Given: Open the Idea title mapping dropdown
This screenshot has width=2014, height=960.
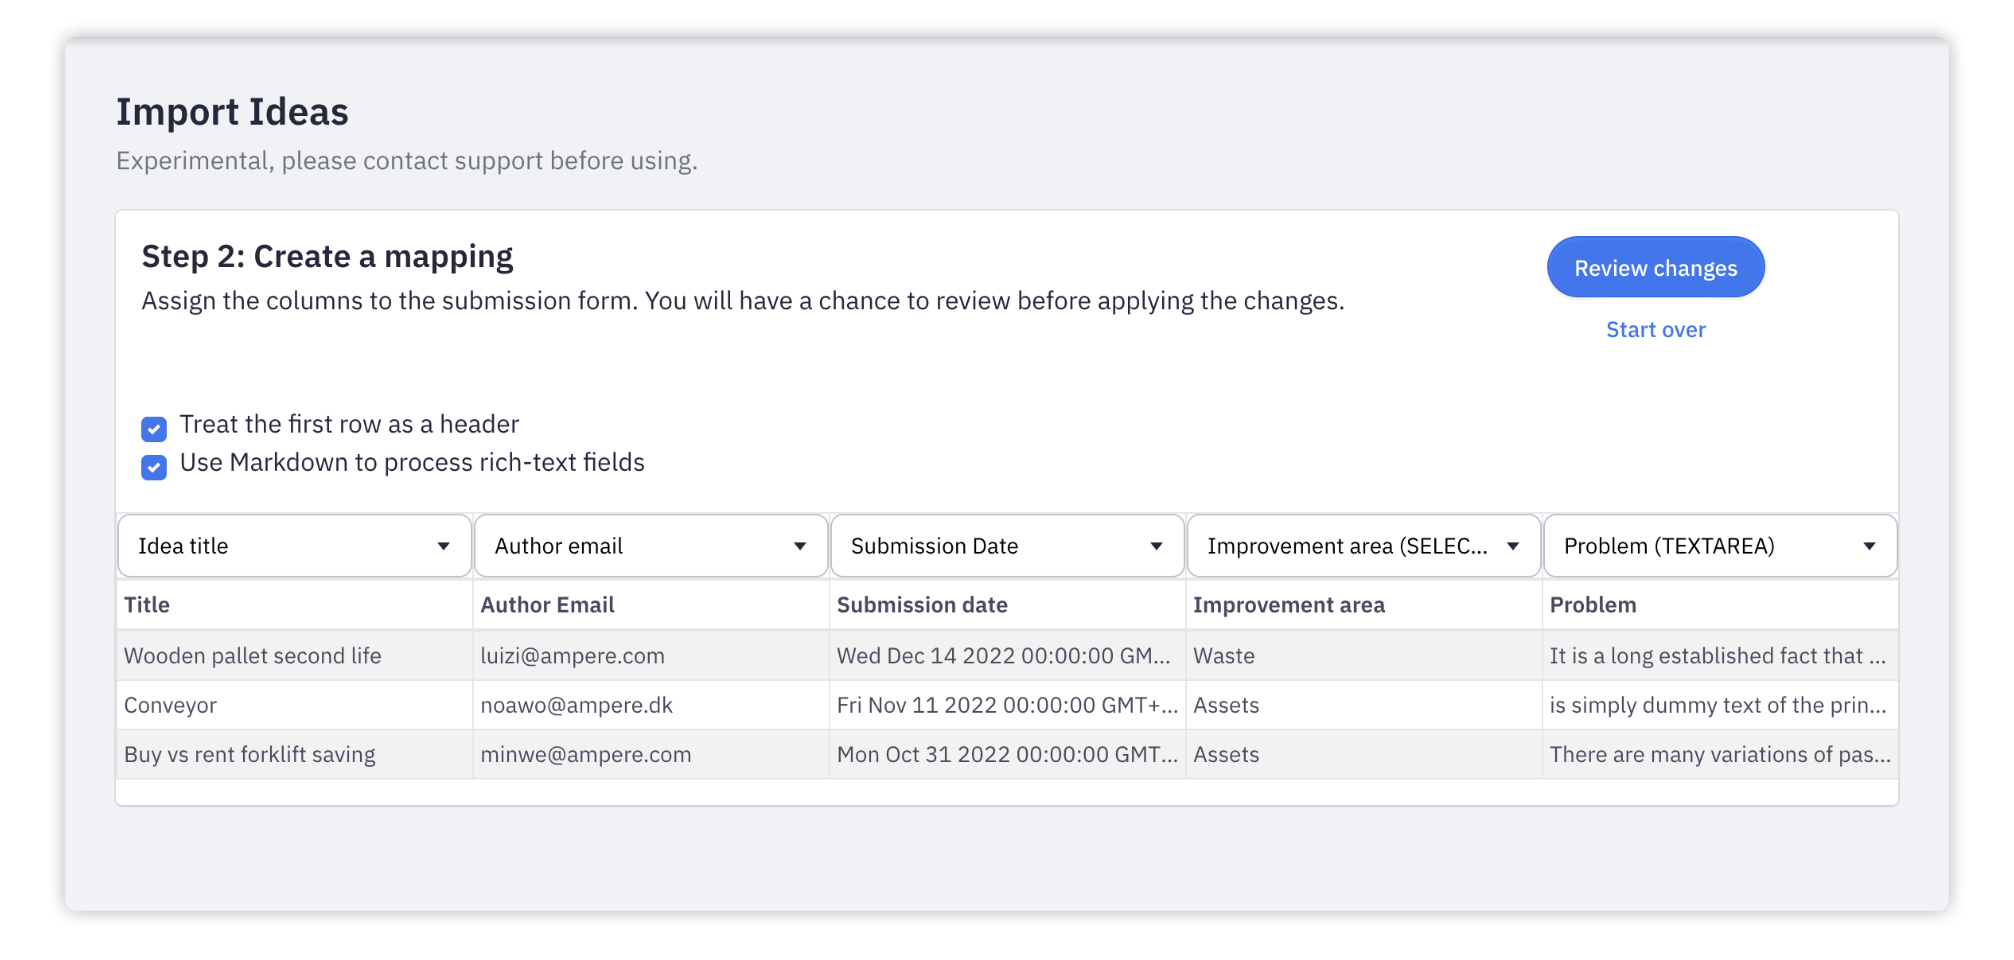Looking at the screenshot, I should (294, 546).
